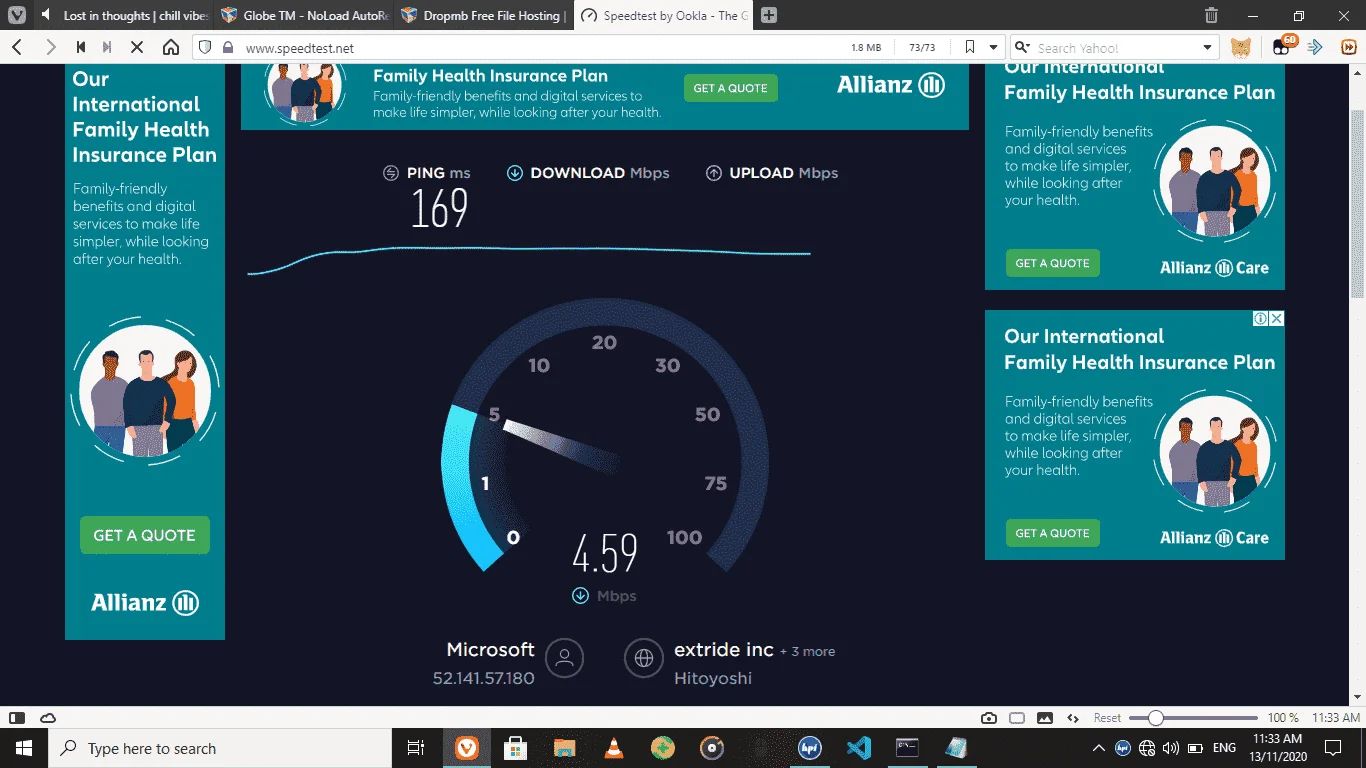Mute audio on Lost in thoughts tab
Image resolution: width=1366 pixels, height=768 pixels.
(45, 15)
